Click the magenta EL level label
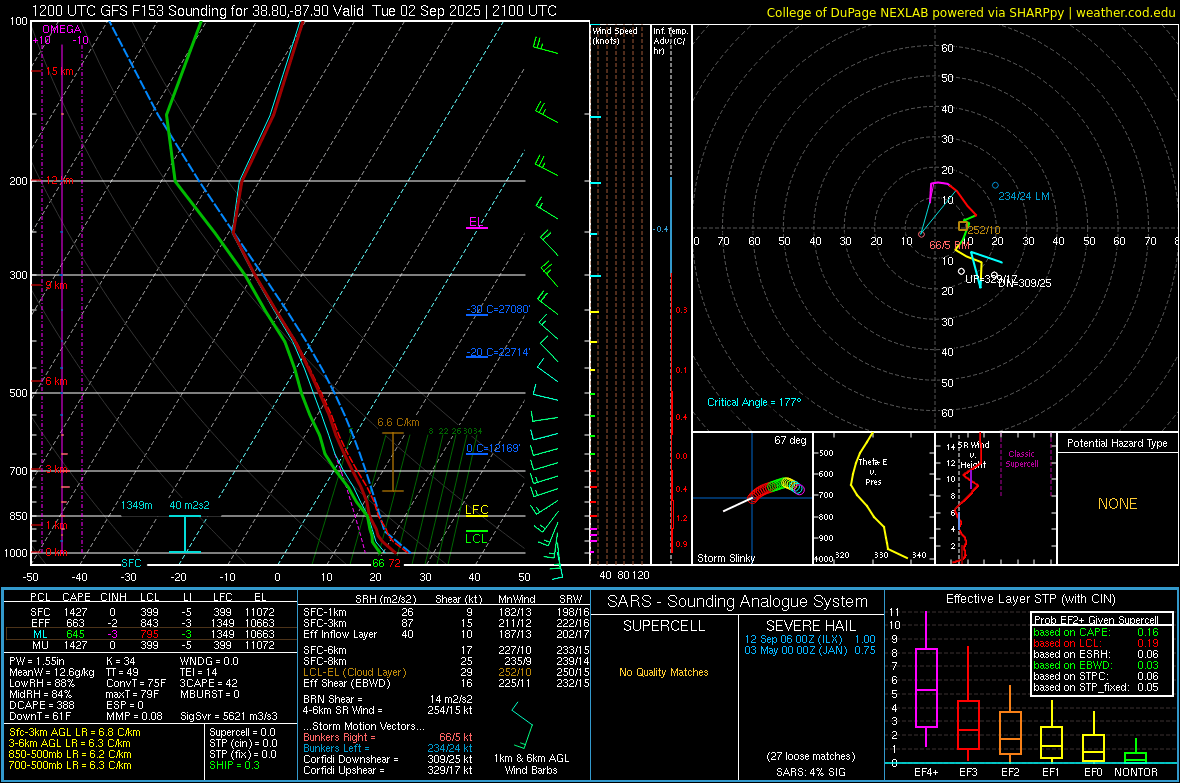The height and width of the screenshot is (783, 1180). 476,222
